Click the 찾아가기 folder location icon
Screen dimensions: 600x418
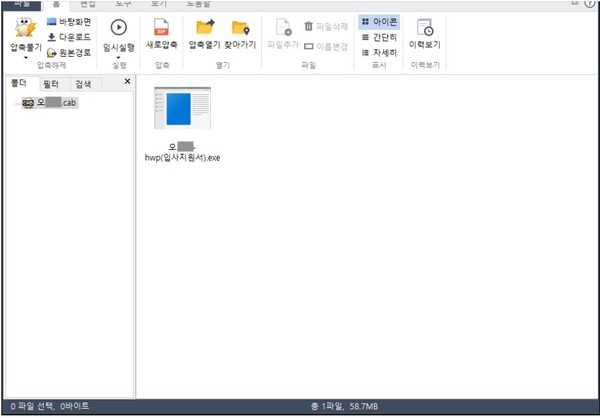point(240,28)
